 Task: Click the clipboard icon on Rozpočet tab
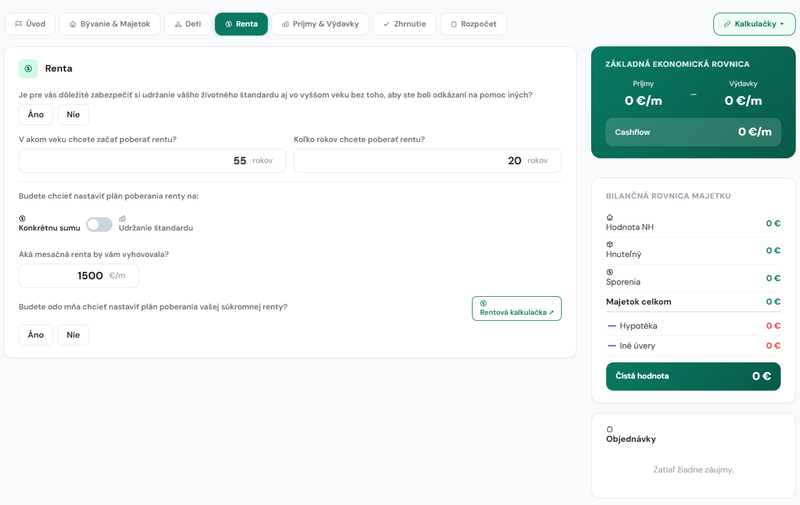[x=454, y=24]
